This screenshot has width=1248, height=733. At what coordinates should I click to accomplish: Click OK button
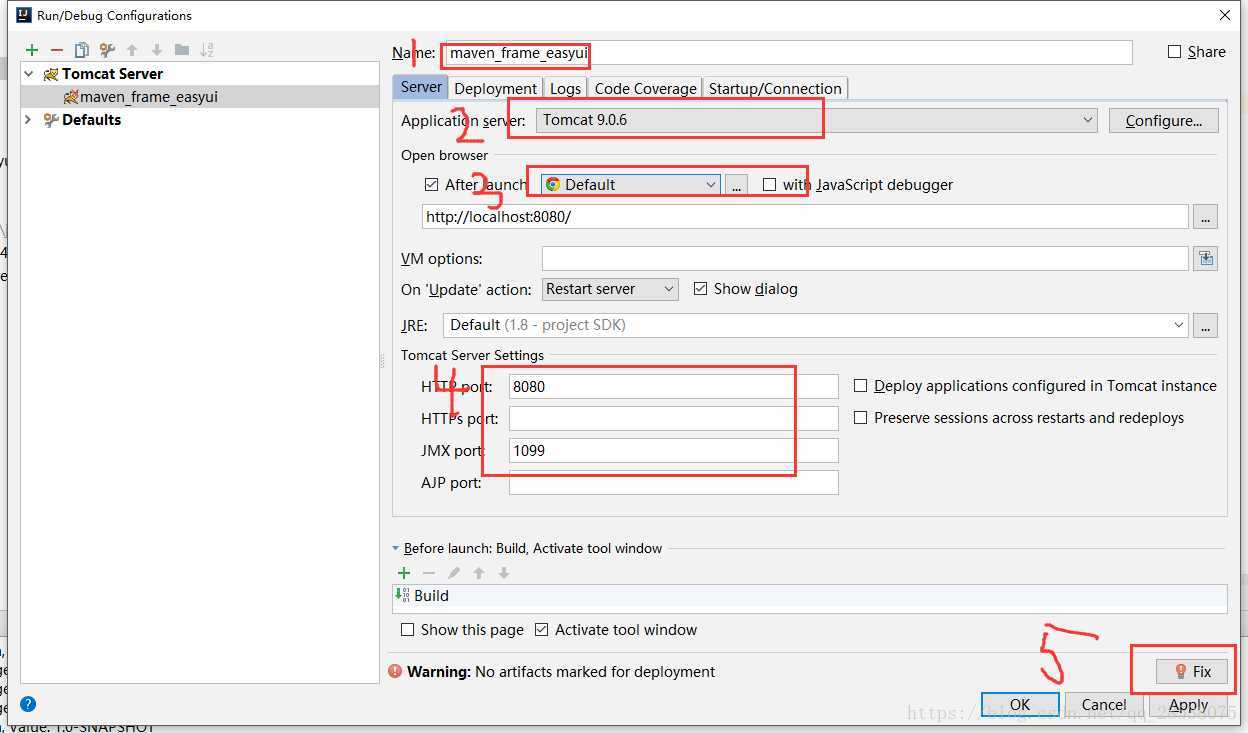pos(1020,704)
